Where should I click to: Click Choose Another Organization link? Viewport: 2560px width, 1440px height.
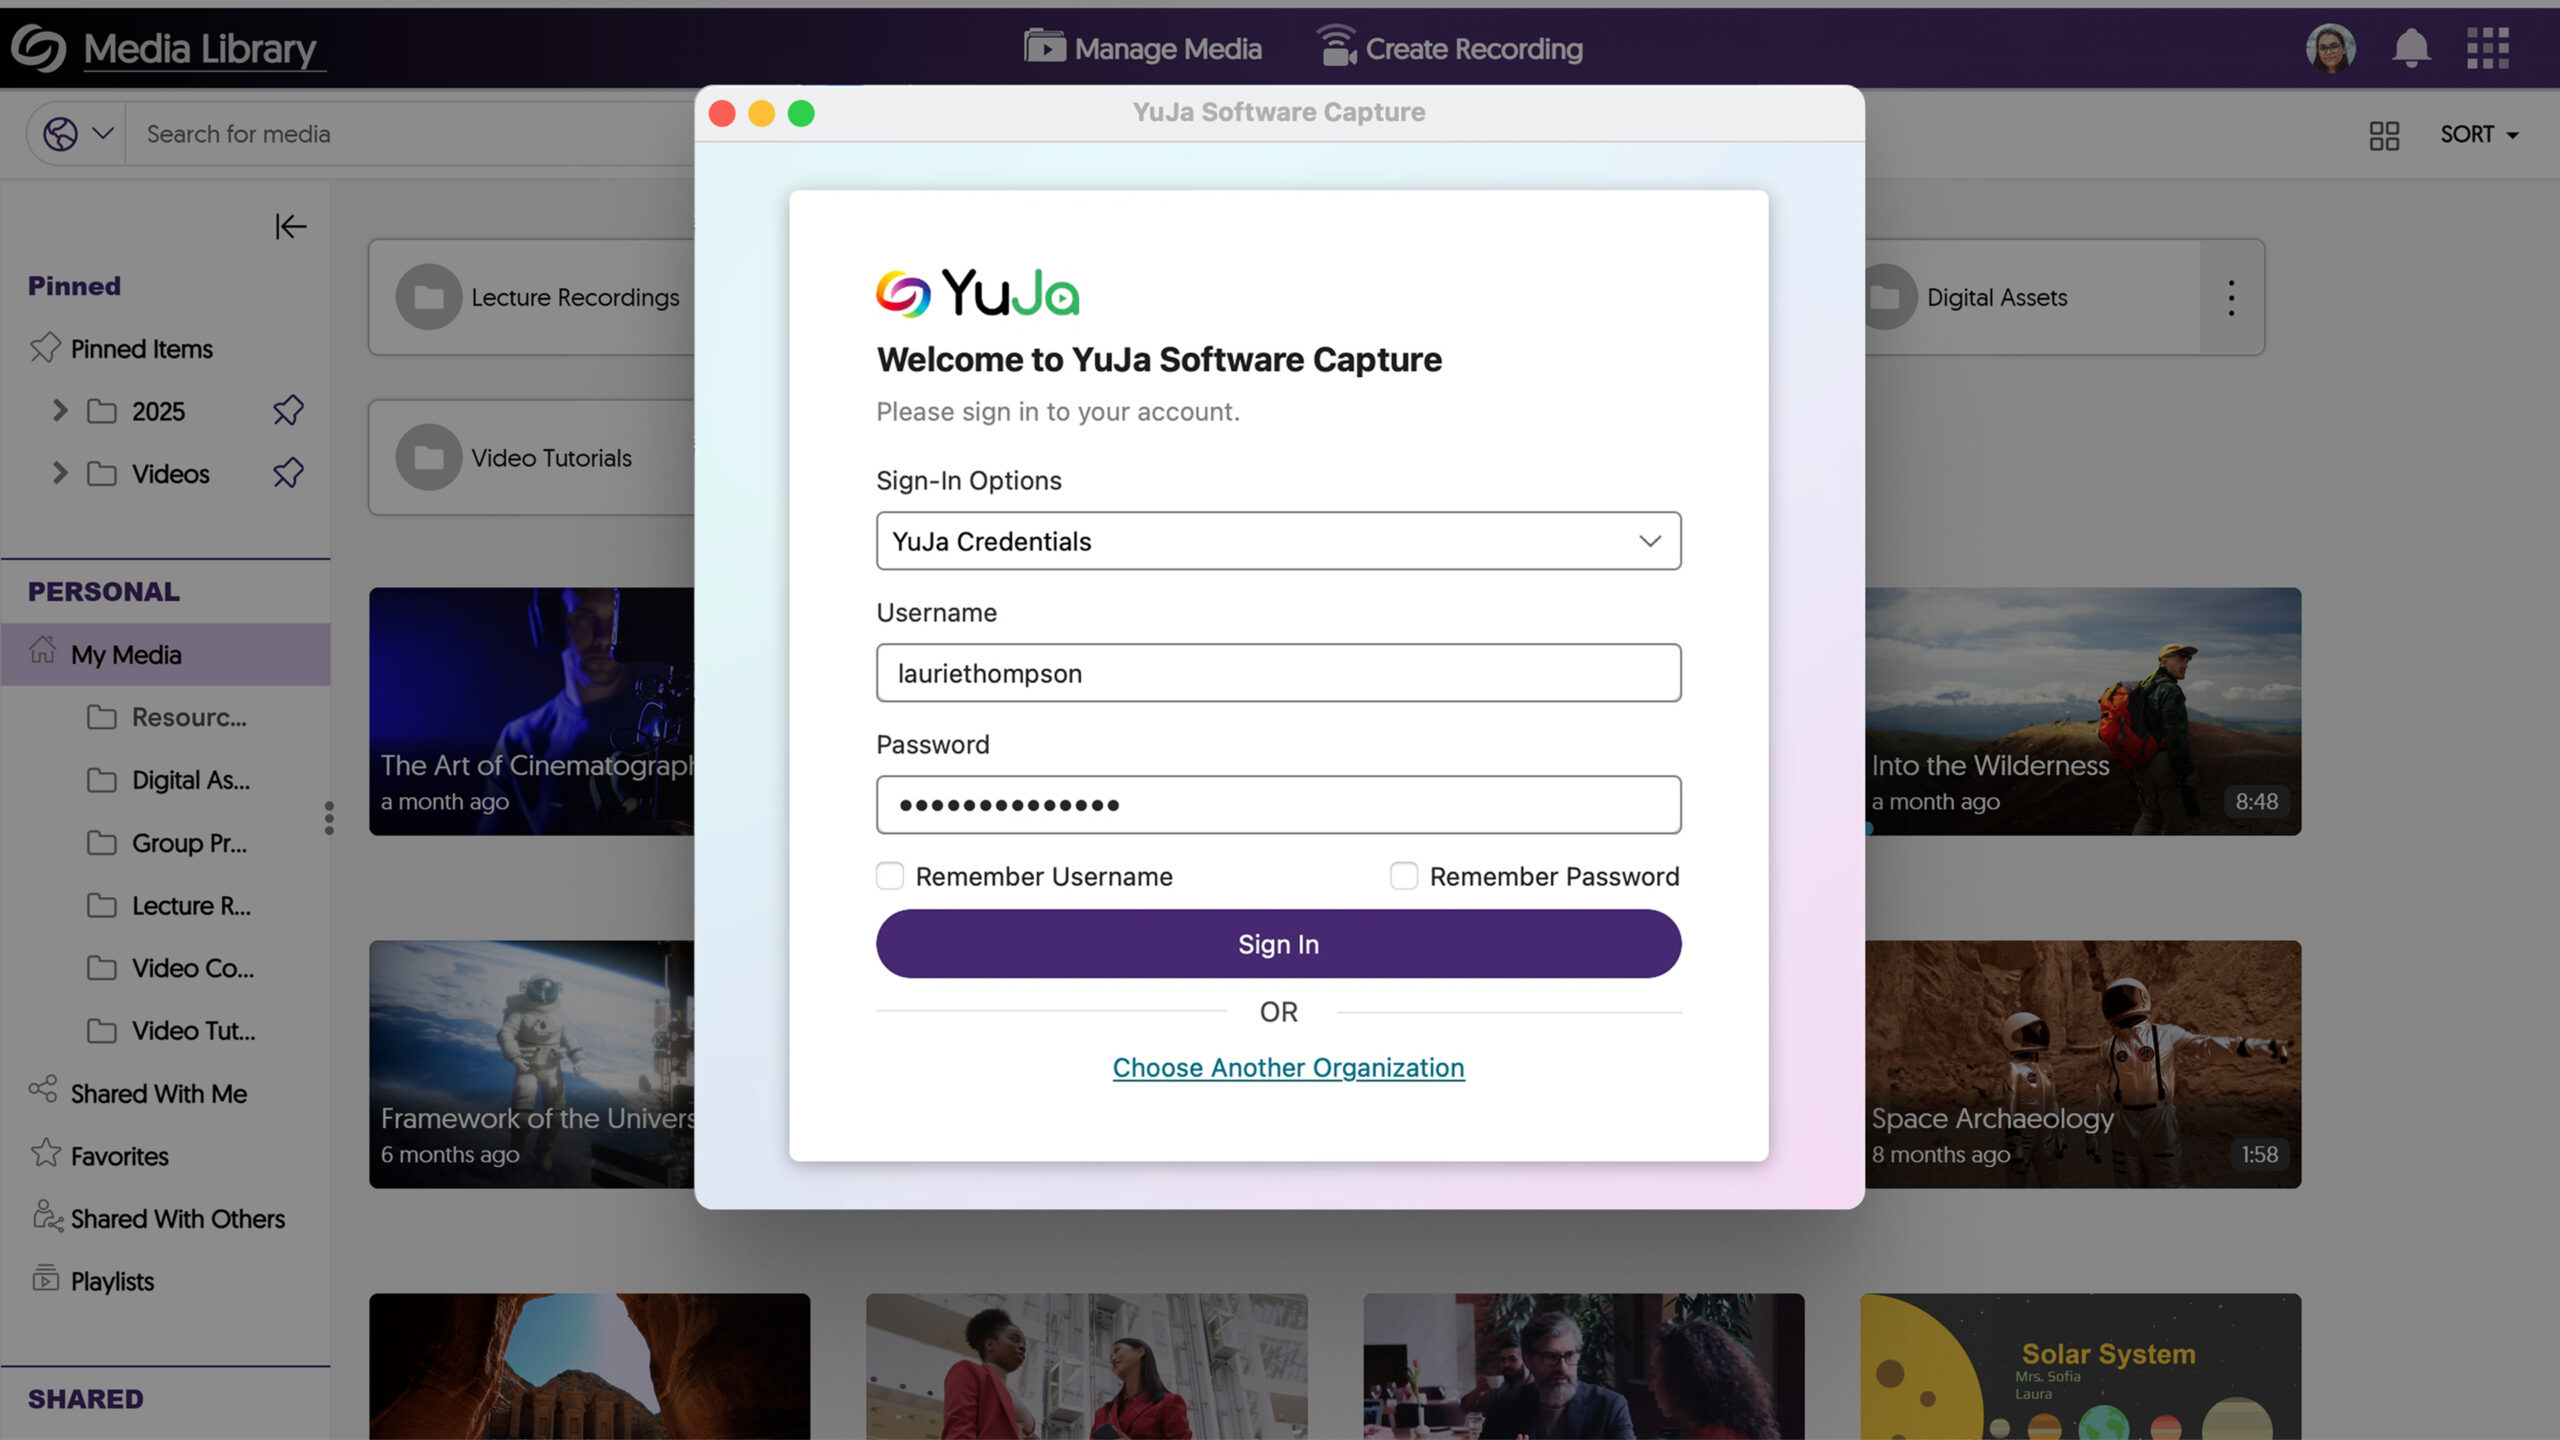[1287, 1067]
